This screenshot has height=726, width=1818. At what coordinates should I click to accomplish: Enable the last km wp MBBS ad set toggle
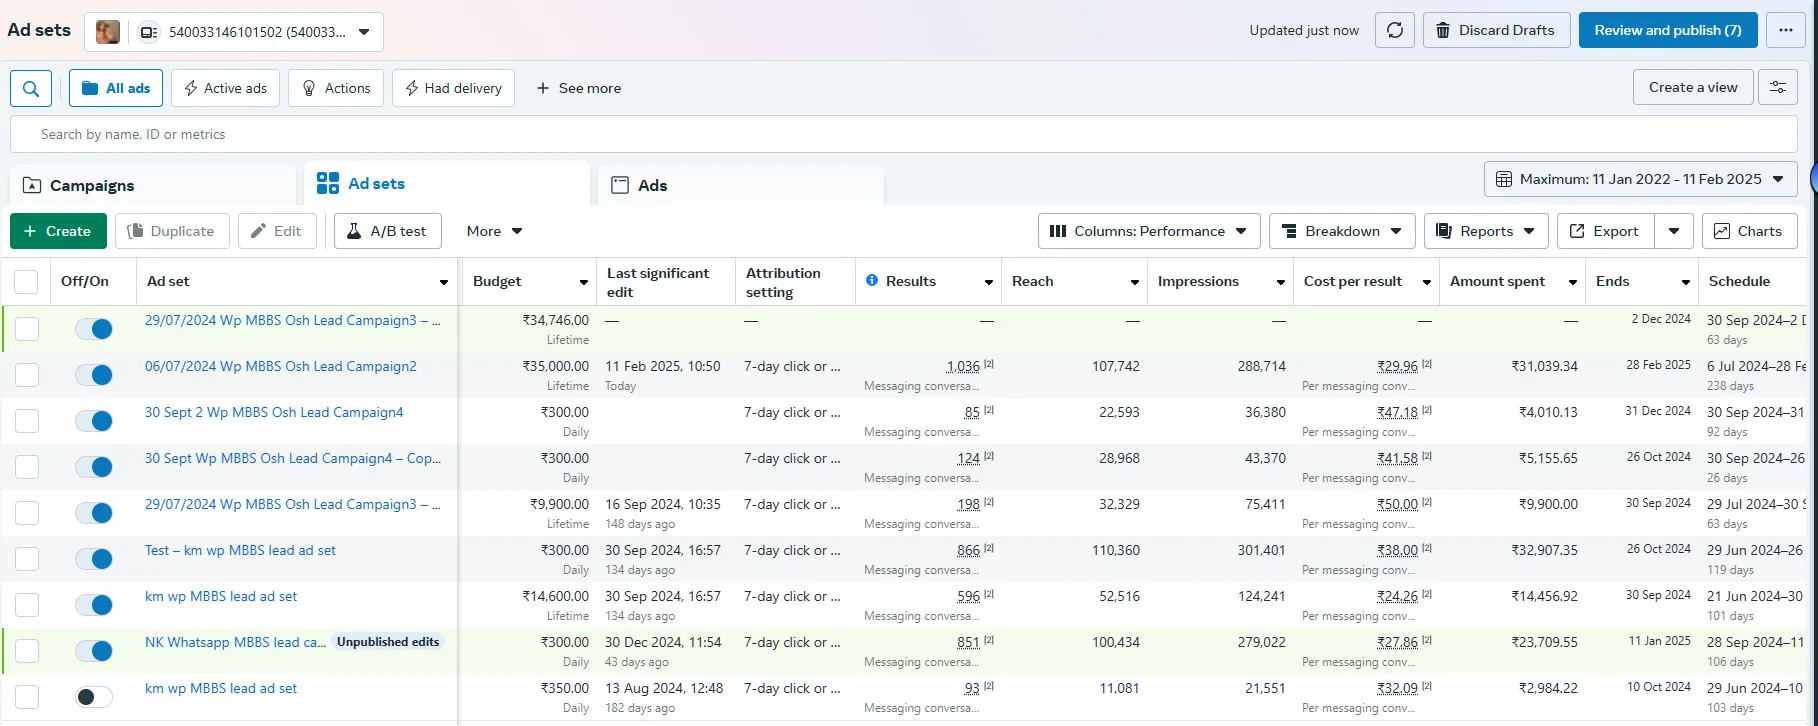94,697
